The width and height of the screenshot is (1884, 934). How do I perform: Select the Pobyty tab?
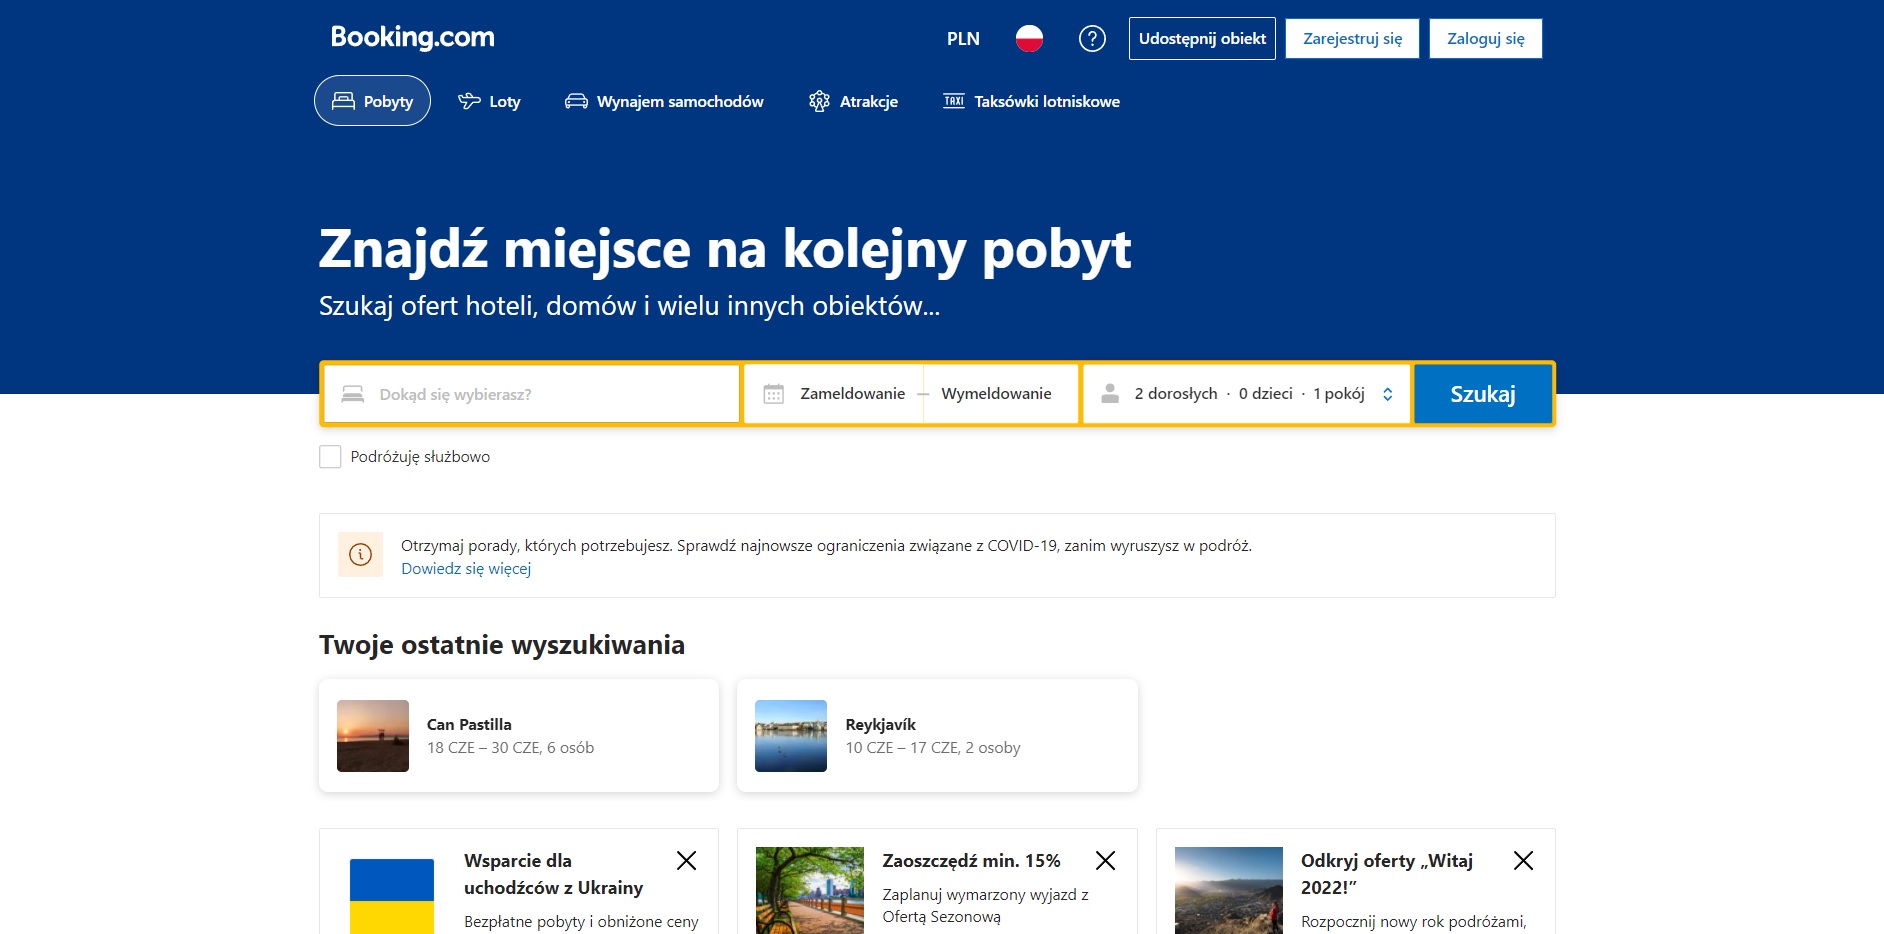[x=372, y=101]
